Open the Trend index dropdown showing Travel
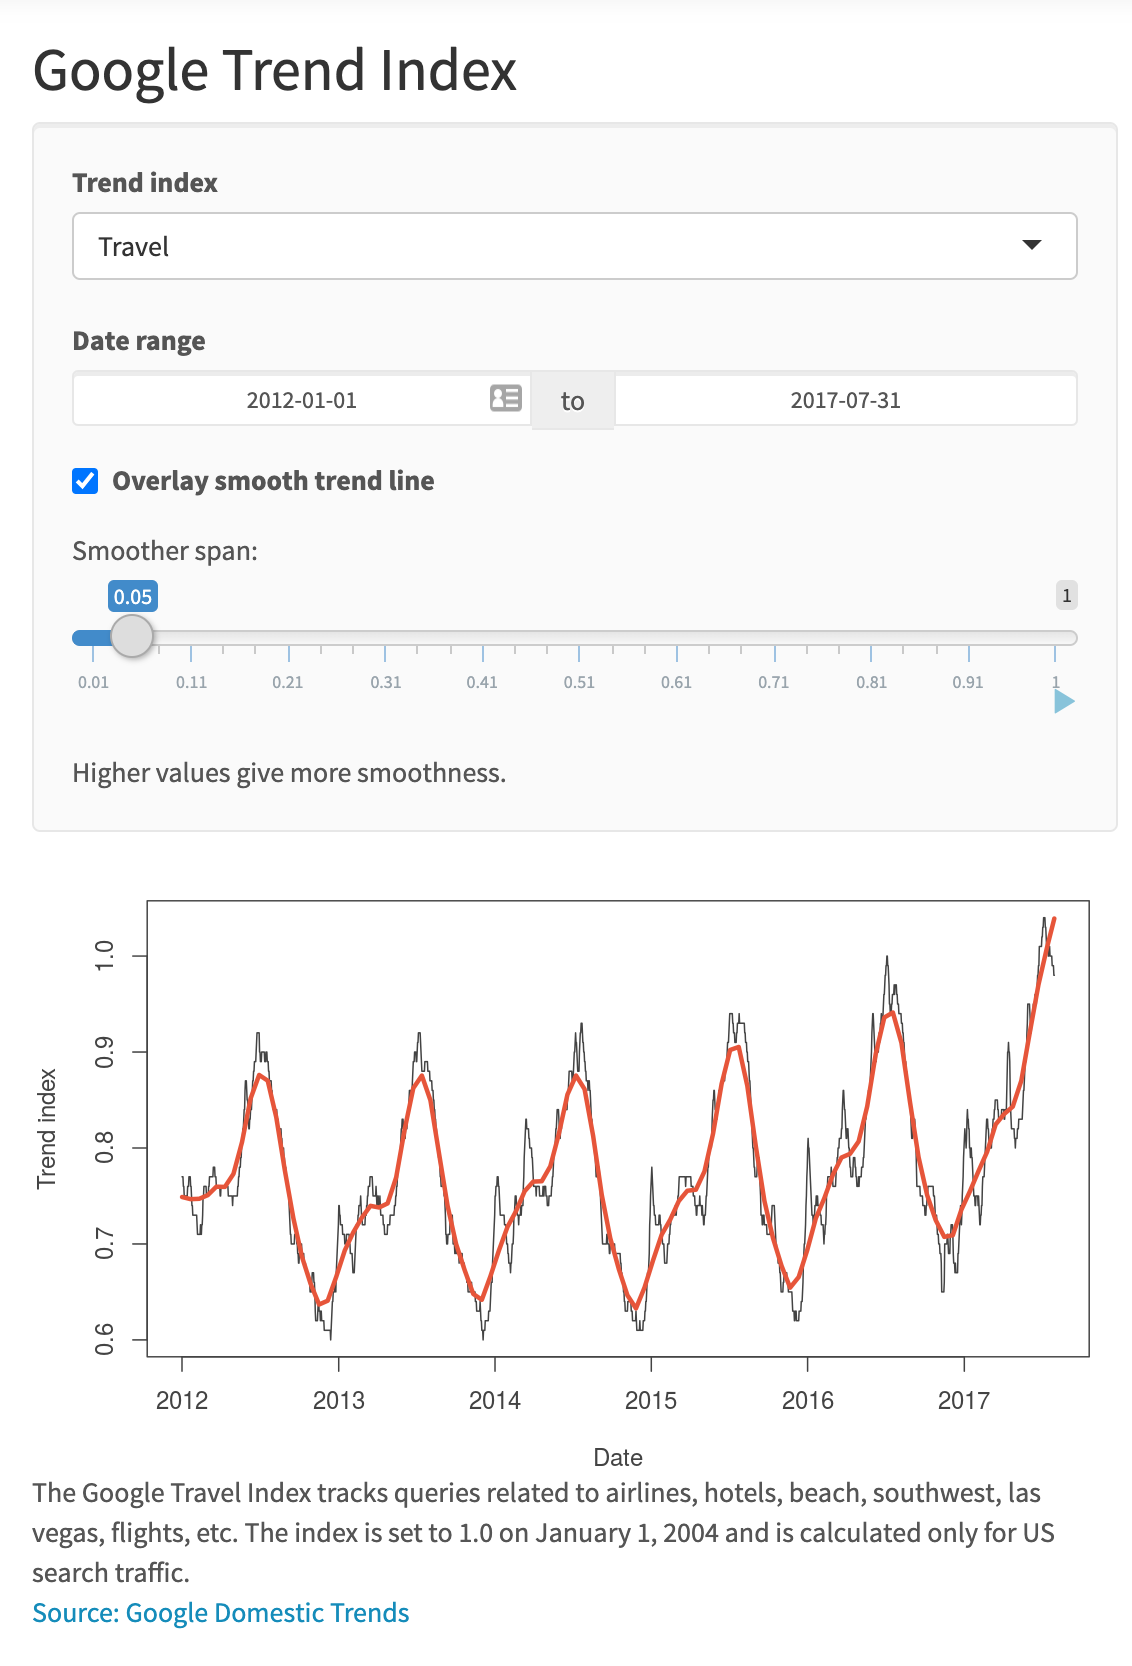Screen dimensions: 1132x1666 pos(574,246)
